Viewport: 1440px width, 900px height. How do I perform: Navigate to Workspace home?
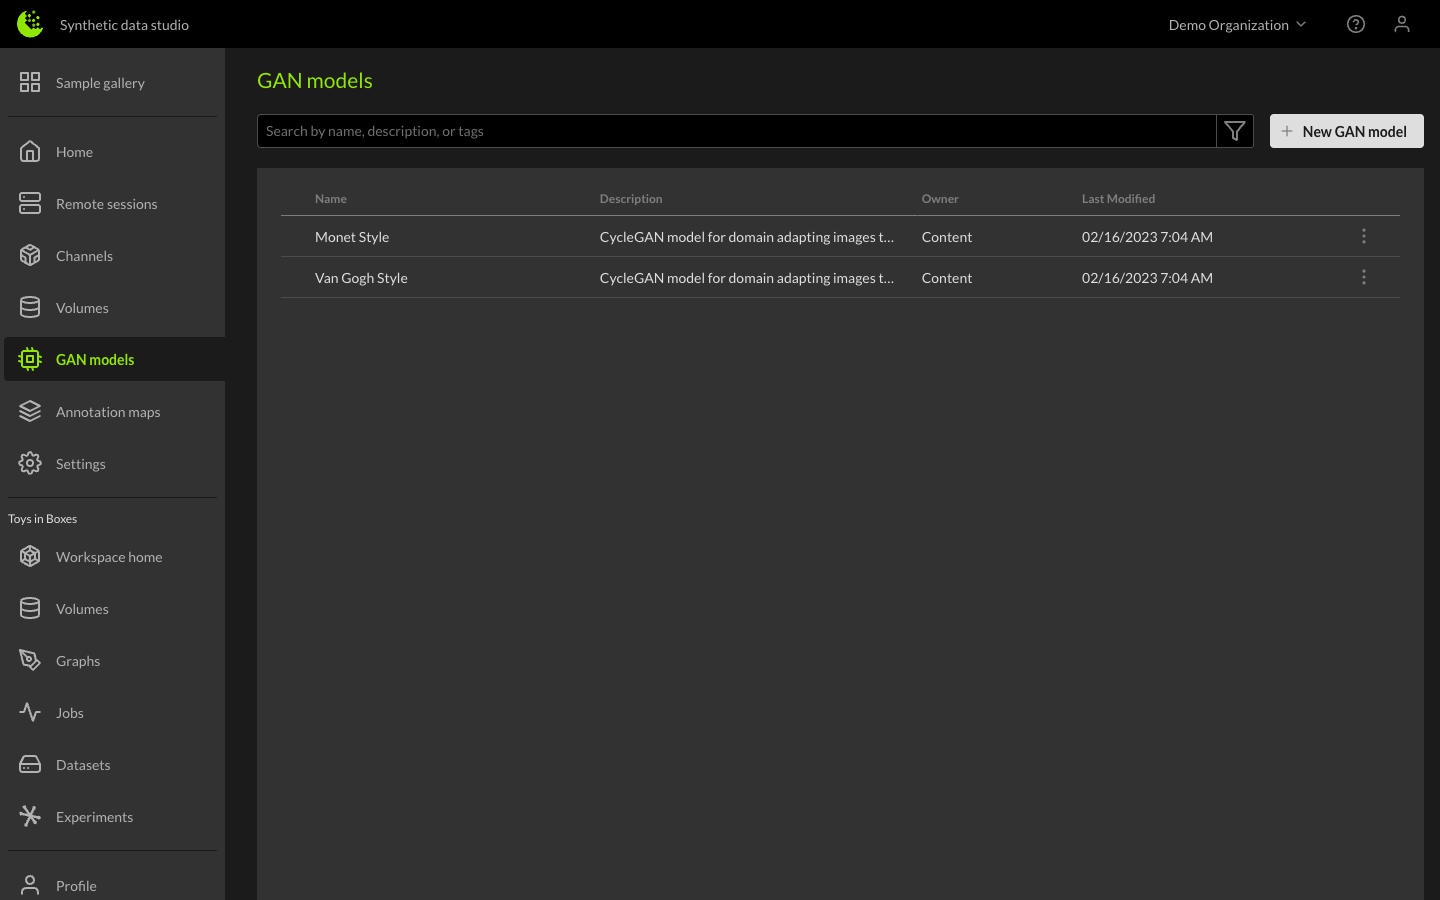pos(108,557)
